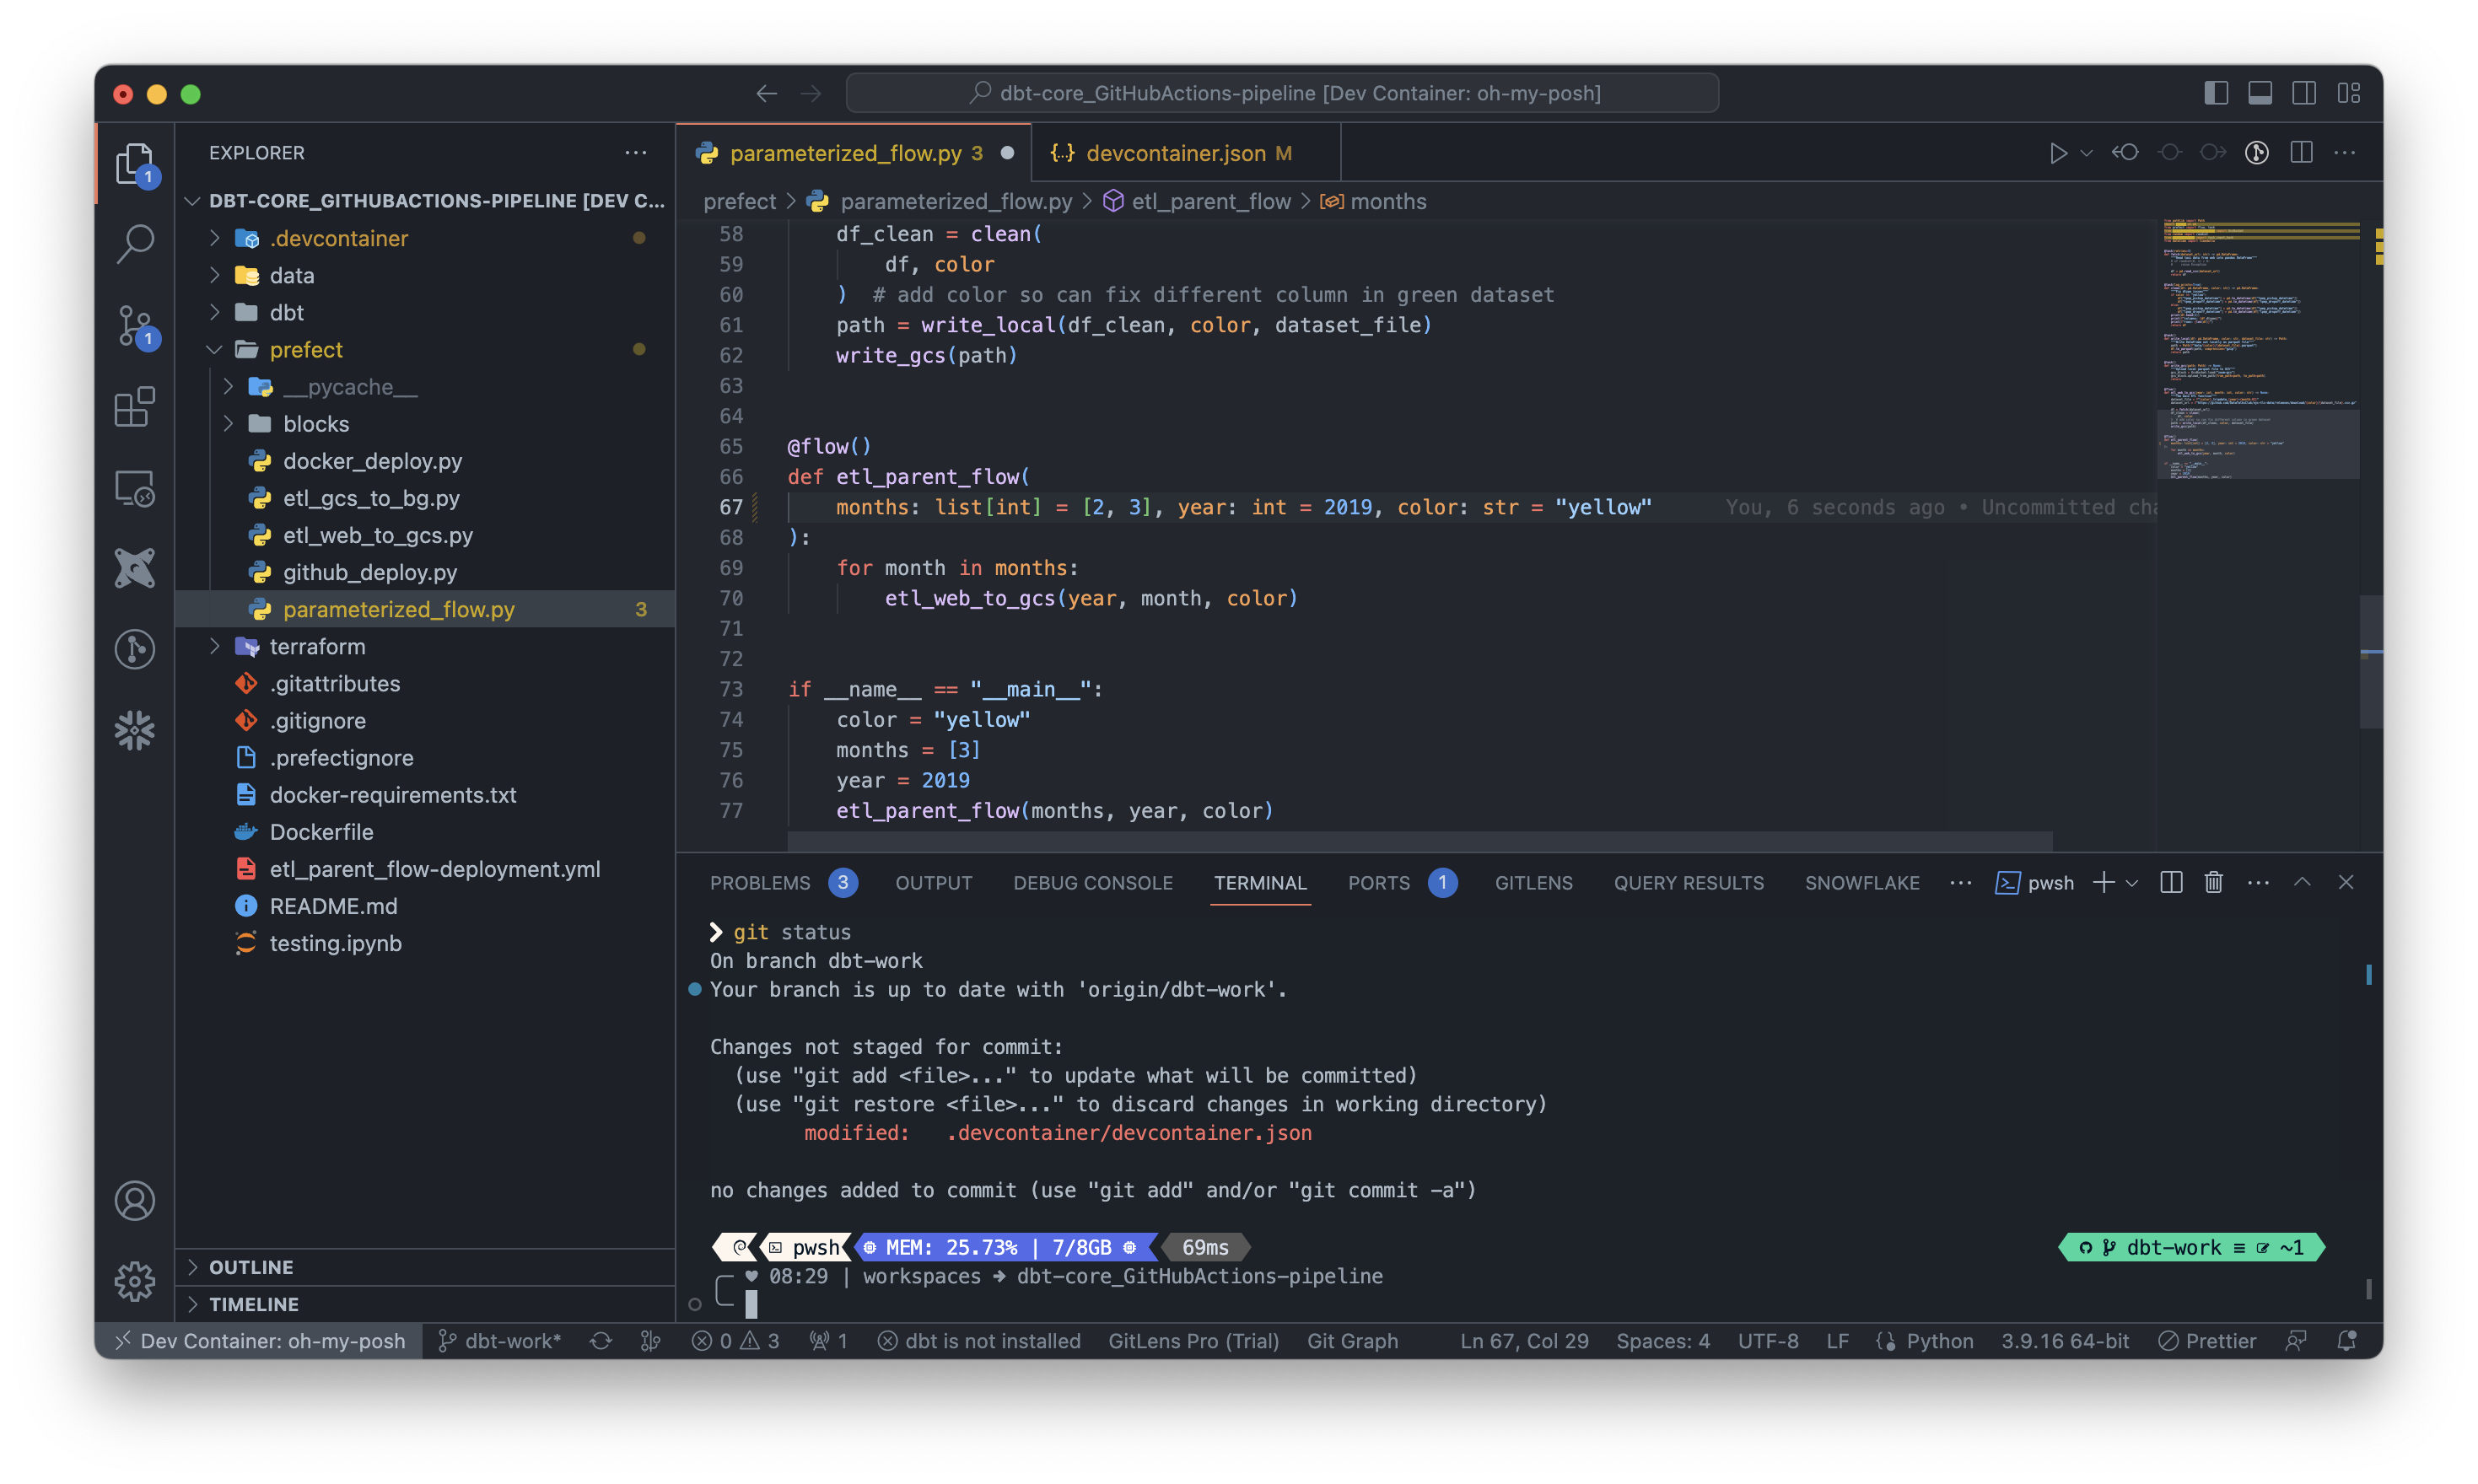Viewport: 2478px width, 1484px height.
Task: Open editor More Actions menu
Action: (x=2344, y=153)
